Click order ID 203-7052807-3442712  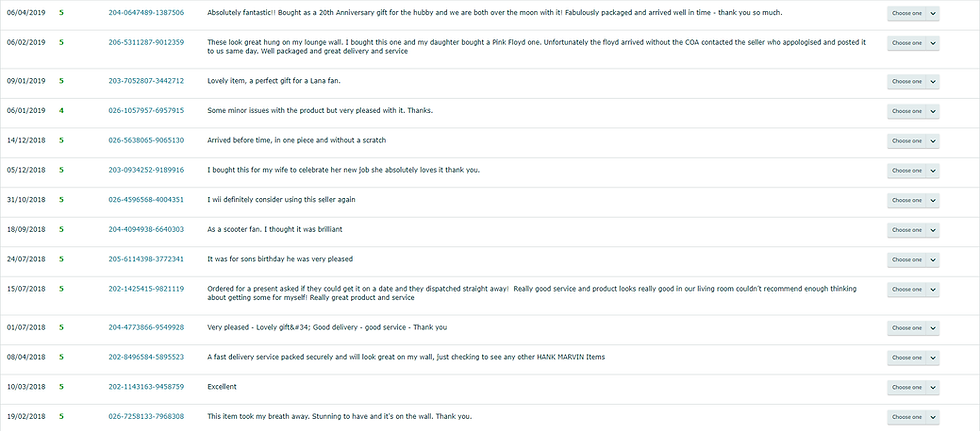click(146, 81)
